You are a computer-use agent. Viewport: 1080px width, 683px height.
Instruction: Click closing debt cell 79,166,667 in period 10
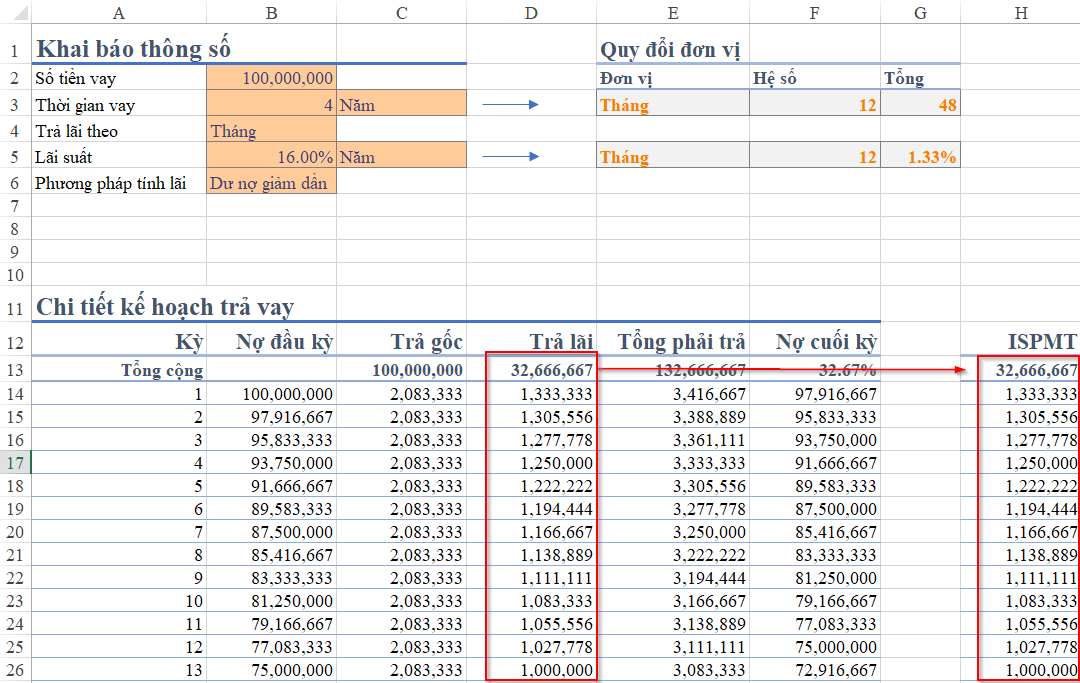815,600
